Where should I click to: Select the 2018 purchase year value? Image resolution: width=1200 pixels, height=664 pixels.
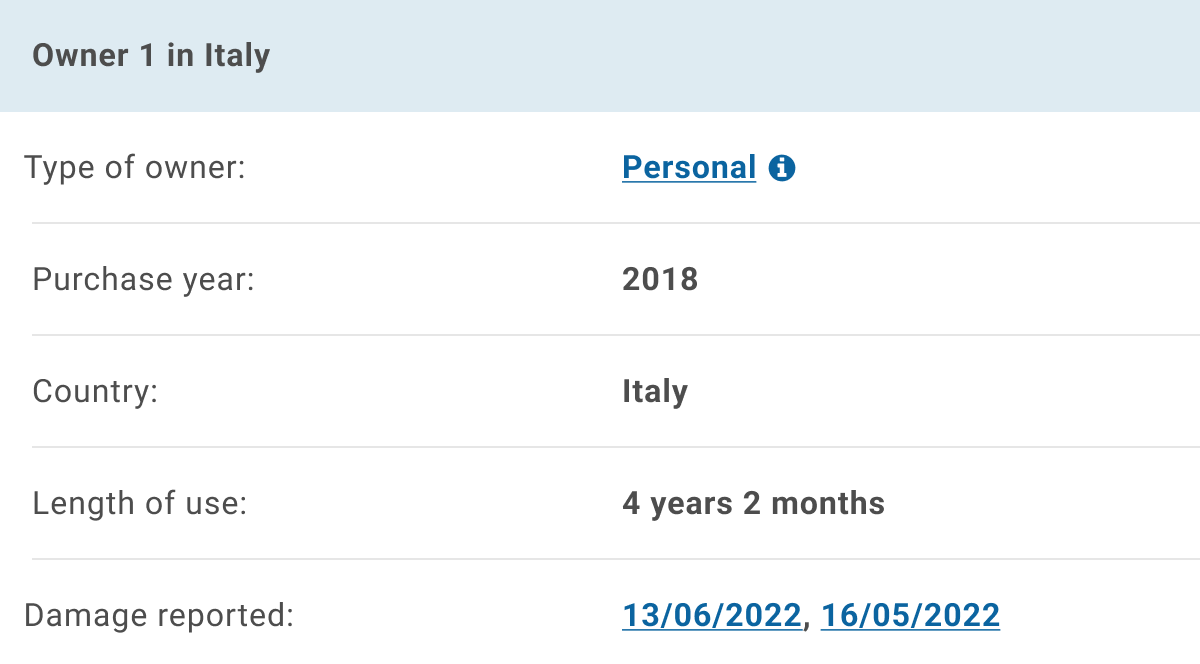click(660, 279)
